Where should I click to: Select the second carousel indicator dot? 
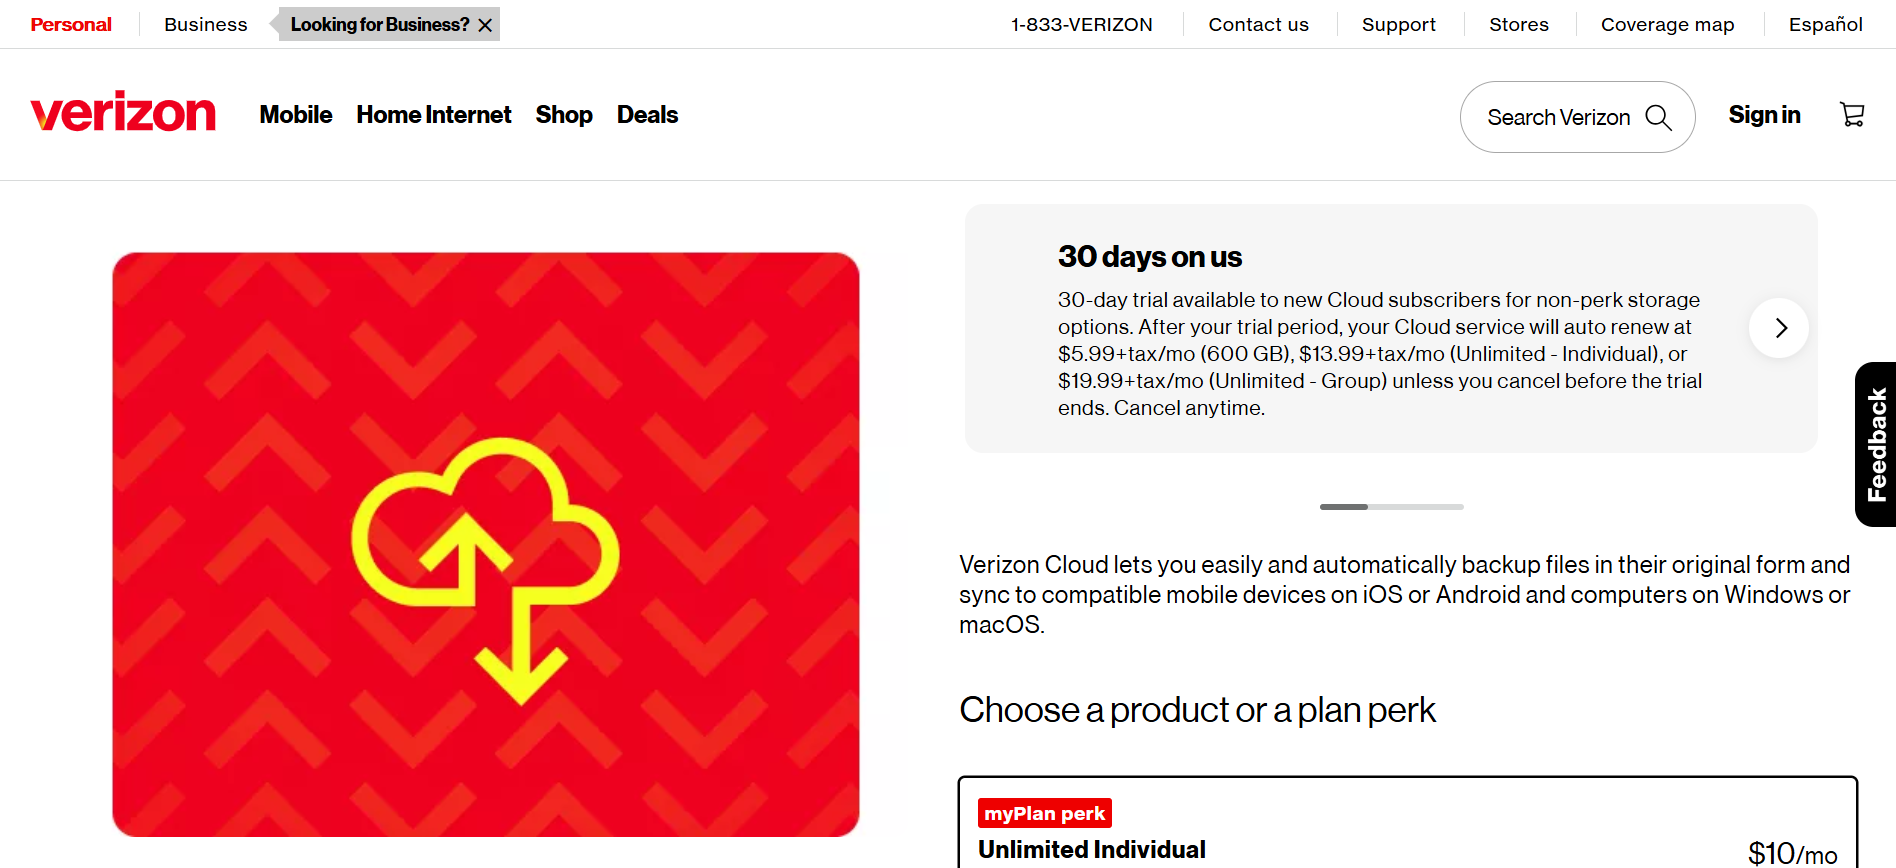pyautogui.click(x=1415, y=507)
